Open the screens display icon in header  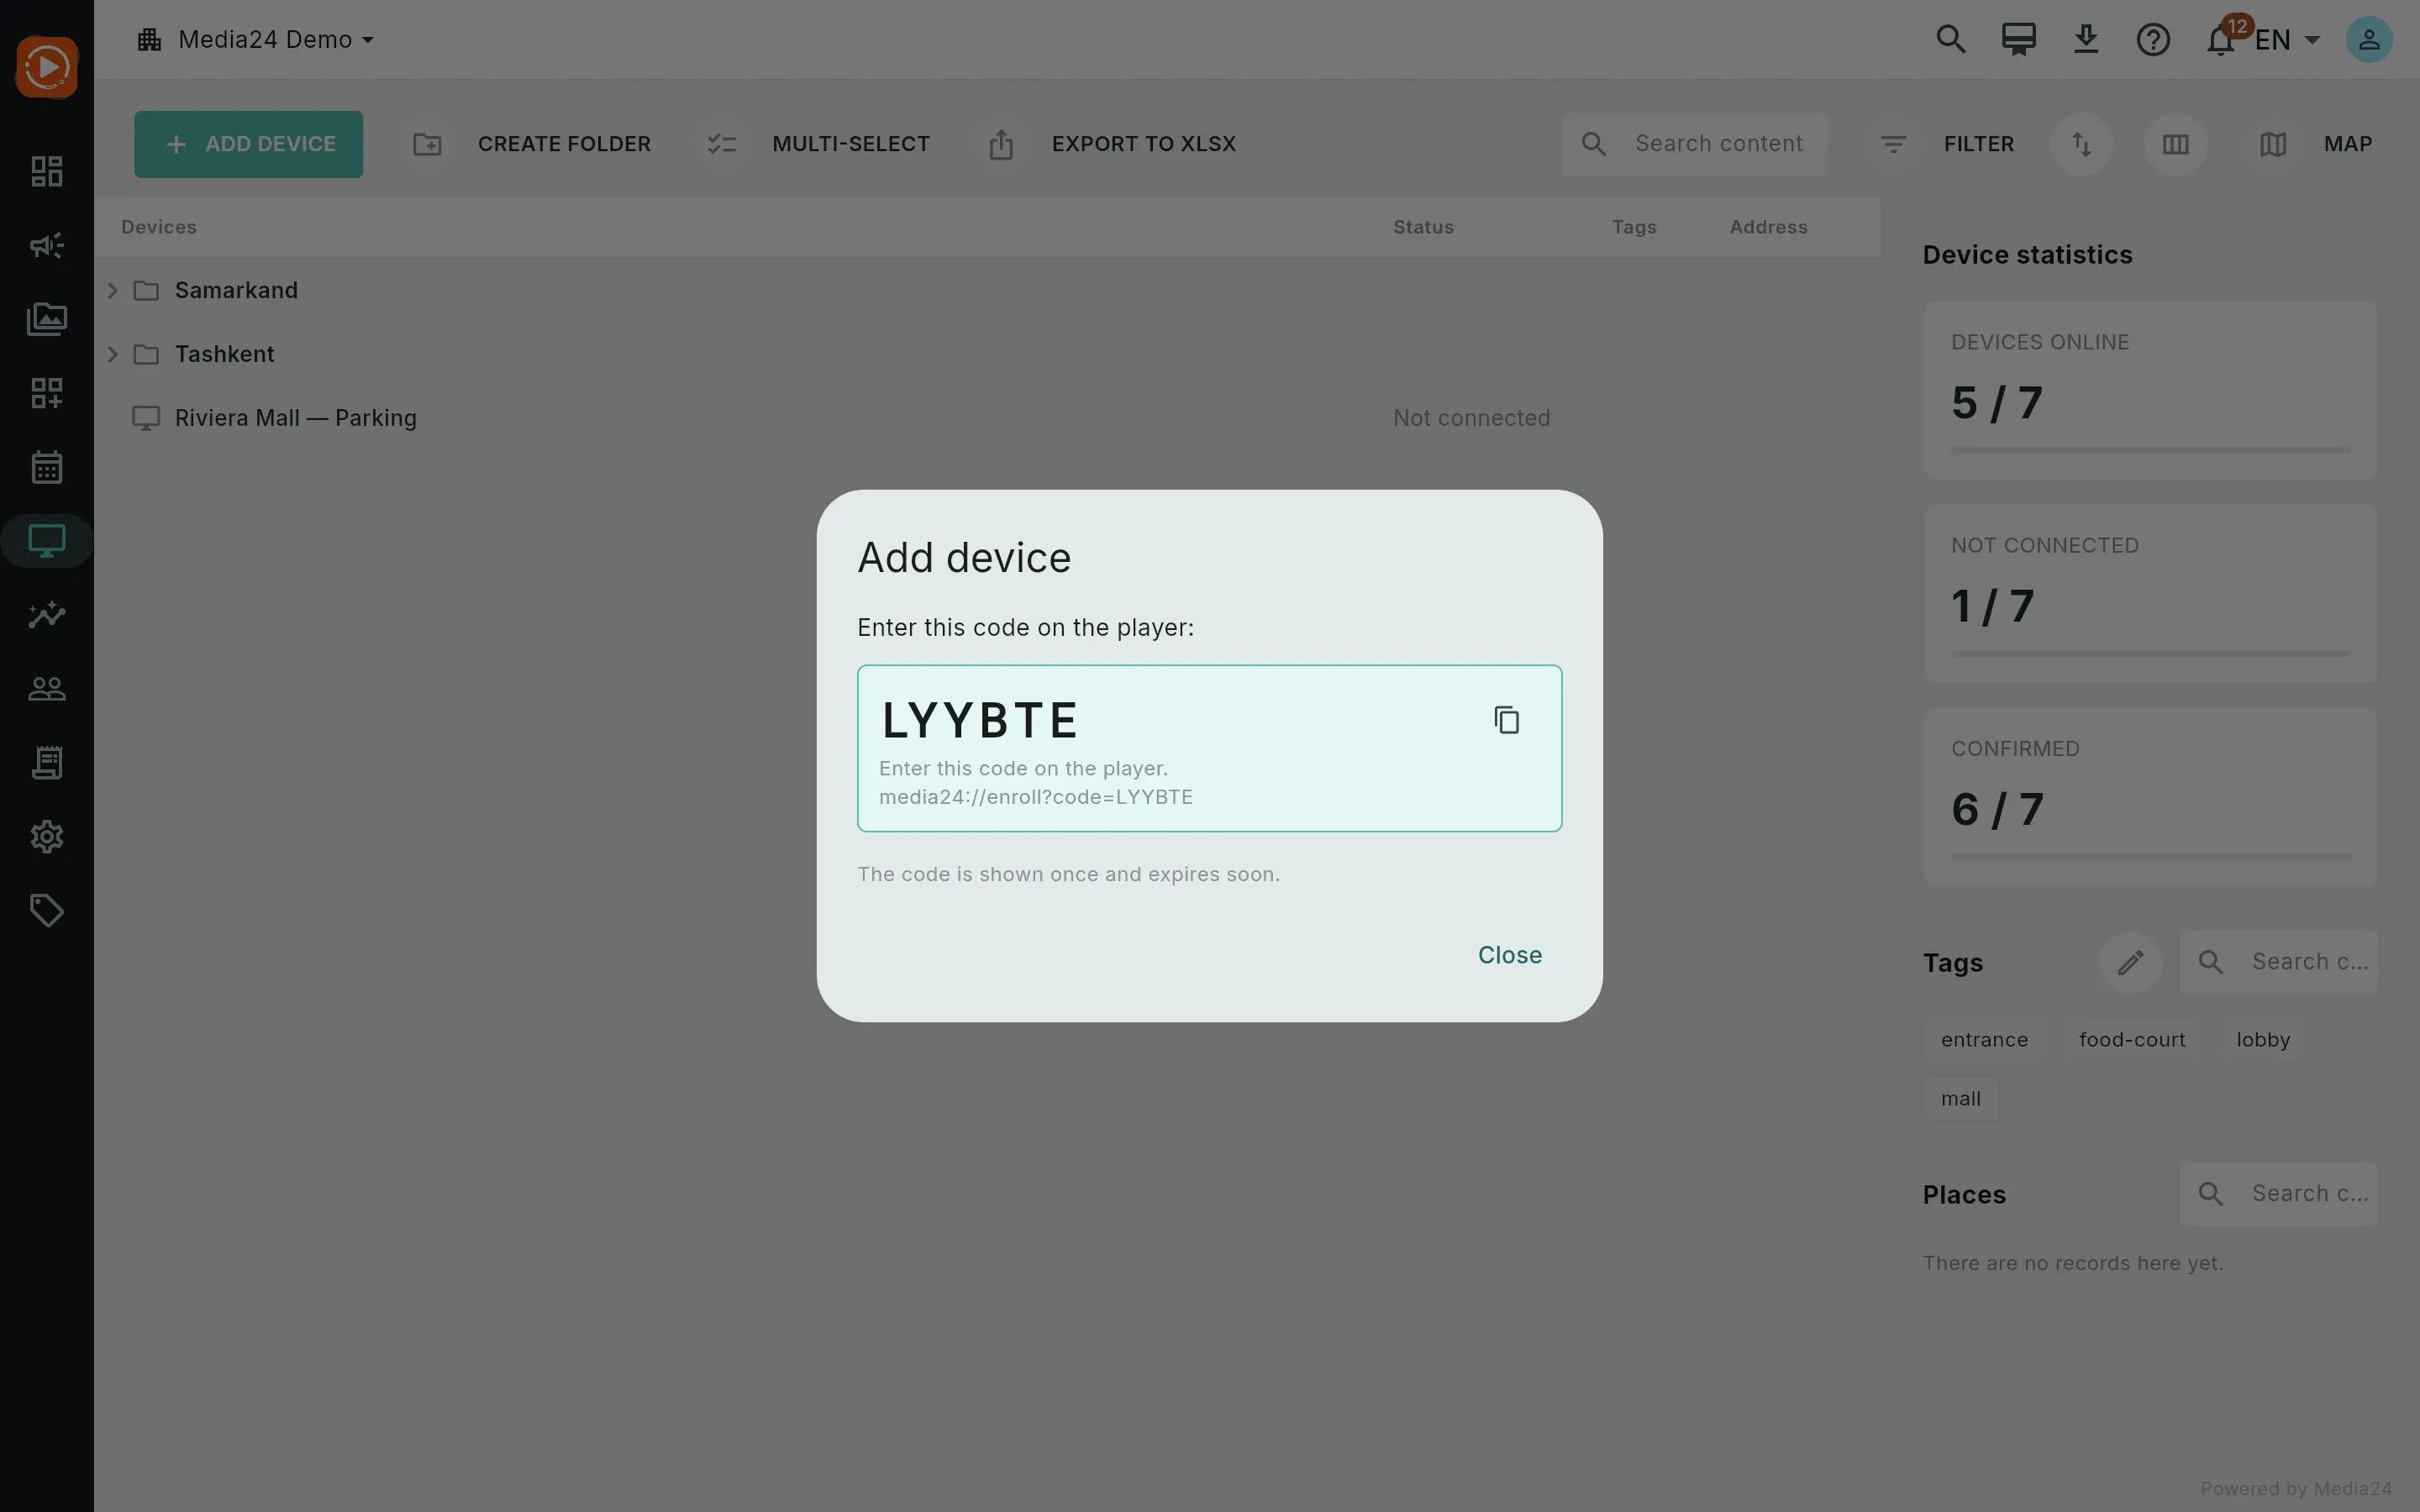click(2018, 40)
